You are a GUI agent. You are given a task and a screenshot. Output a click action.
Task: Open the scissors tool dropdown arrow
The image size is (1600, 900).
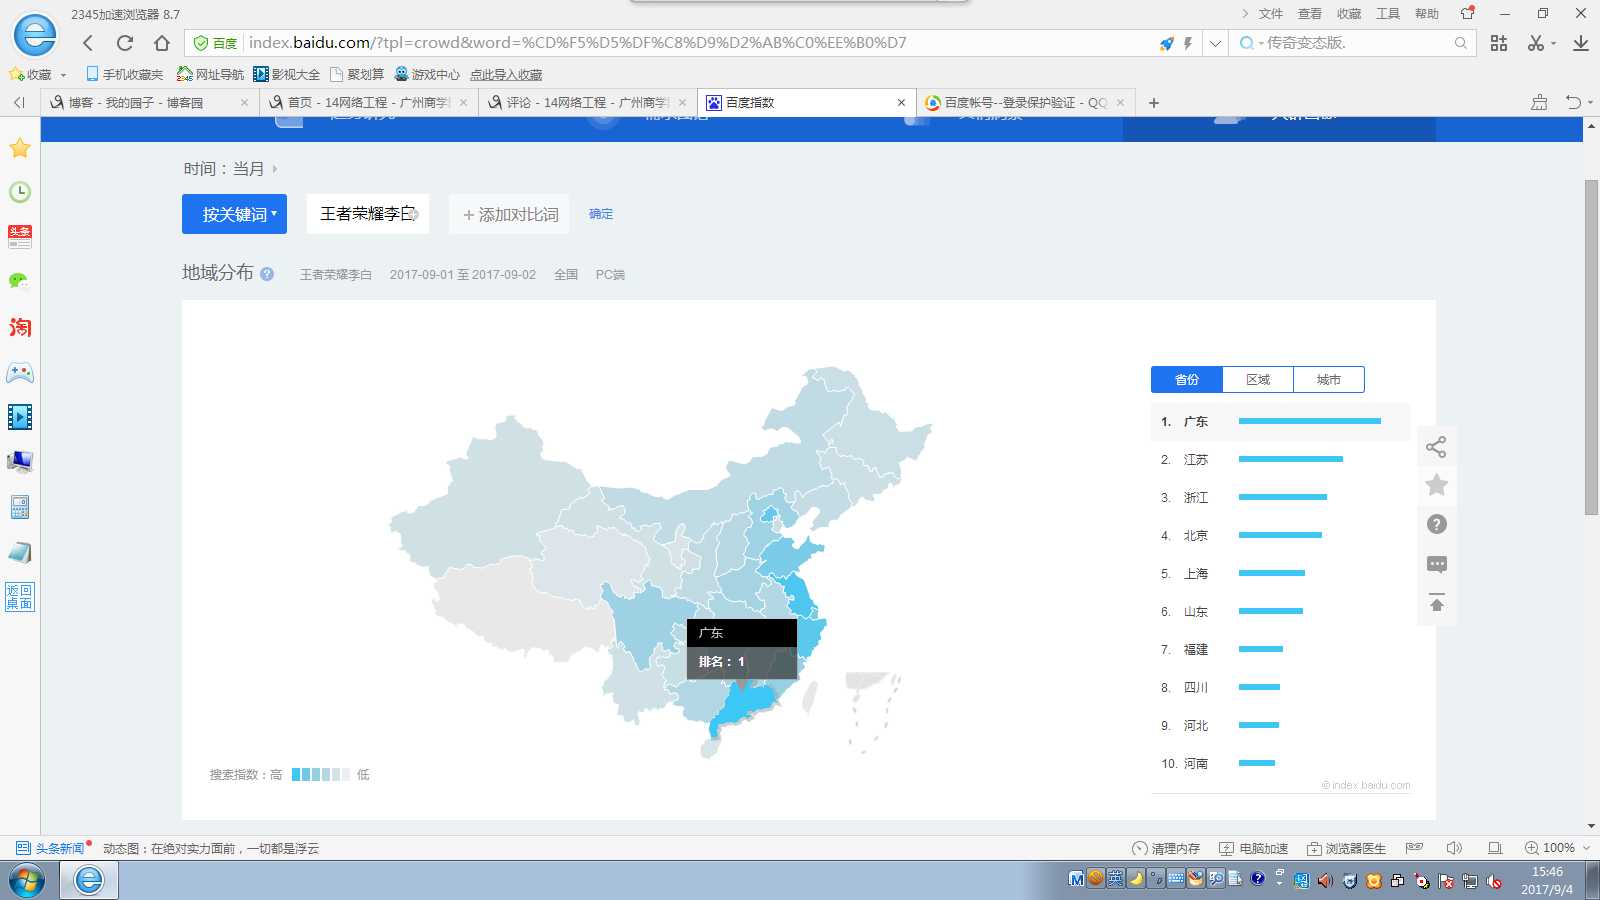coord(1553,43)
